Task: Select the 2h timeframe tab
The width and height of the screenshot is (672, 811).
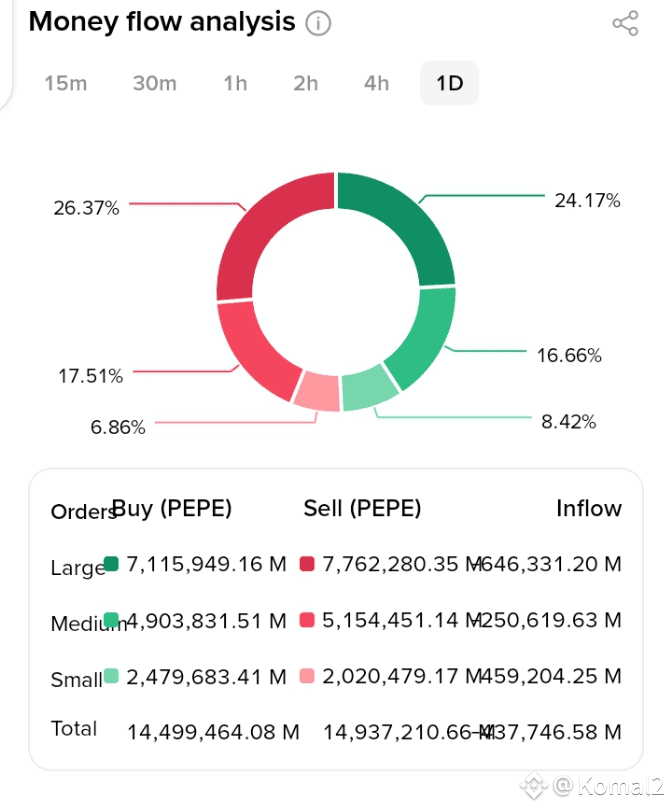Action: point(306,83)
